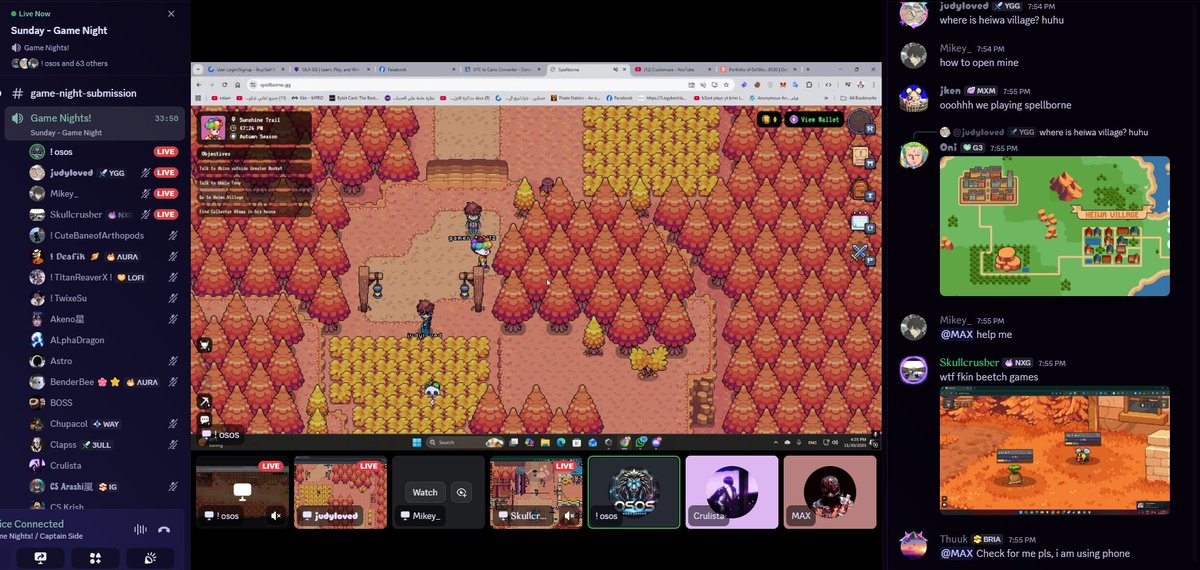Select the Game Nights! voice channel
Viewport: 1200px width, 570px height.
95,123
